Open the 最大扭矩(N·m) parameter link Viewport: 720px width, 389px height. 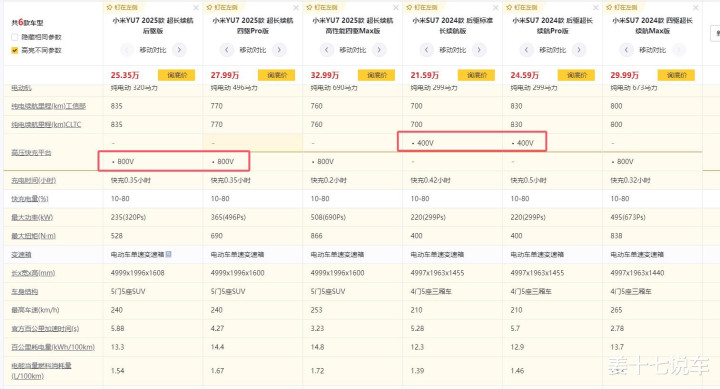click(x=34, y=236)
